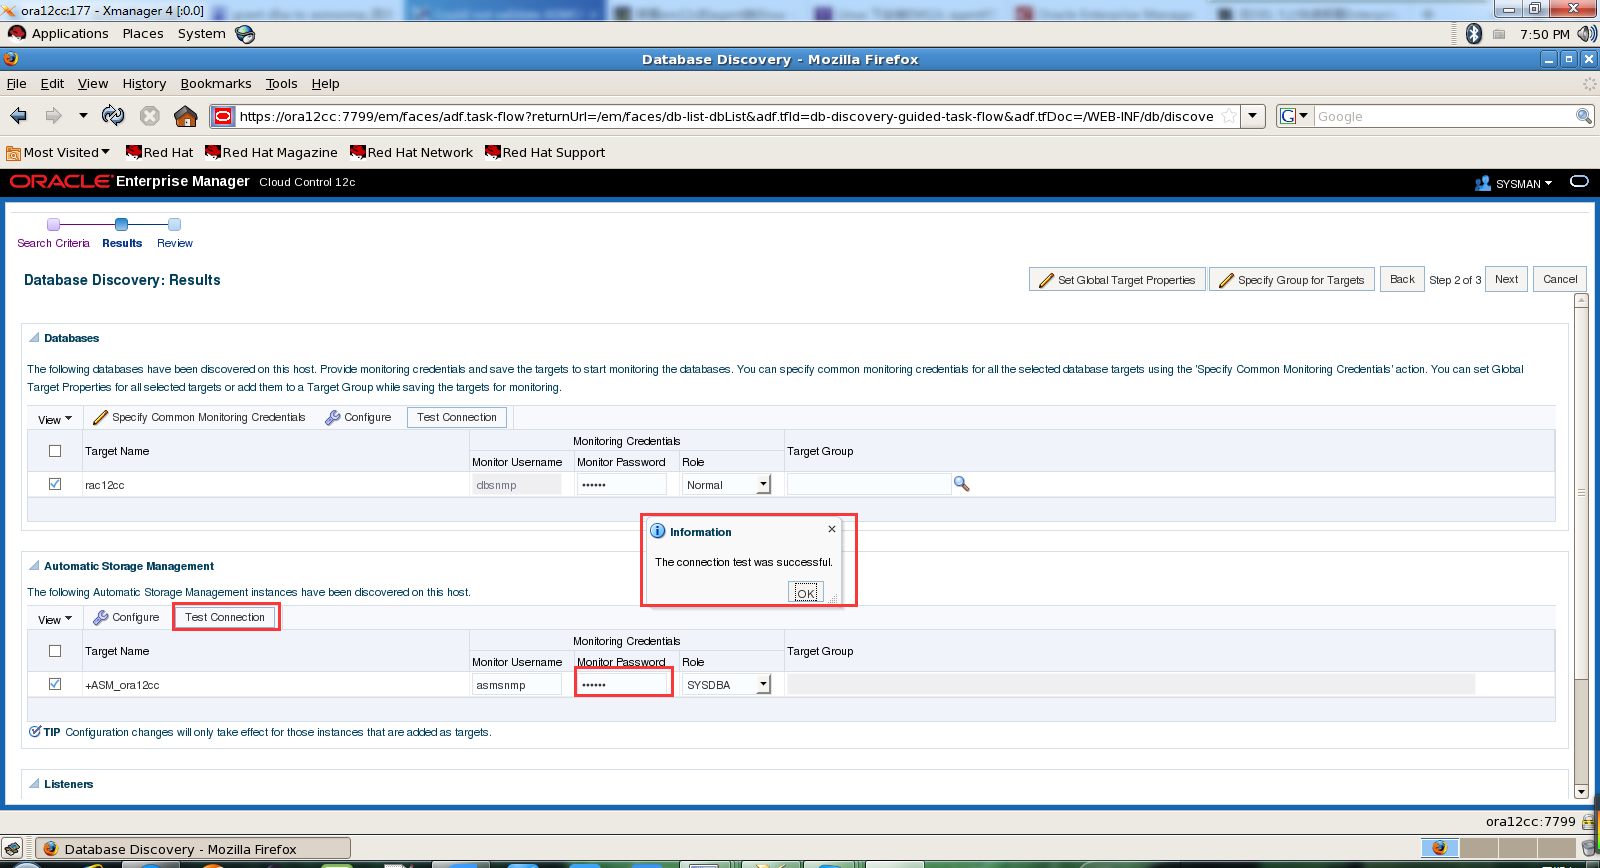Bookmark this page with the star
The width and height of the screenshot is (1600, 868).
pyautogui.click(x=1229, y=116)
